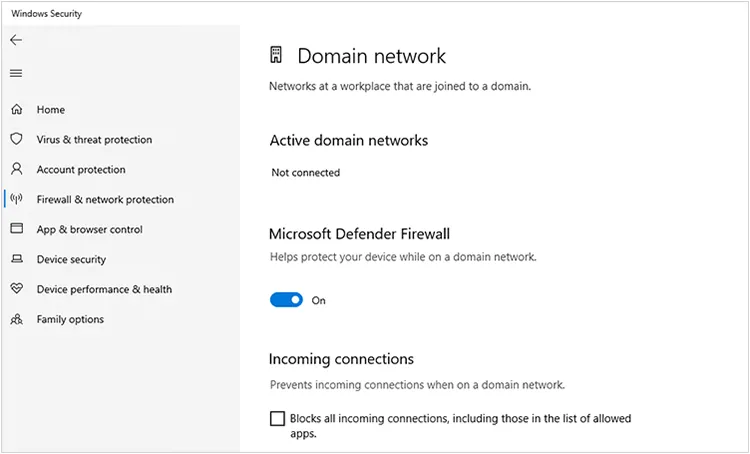This screenshot has width=750, height=454.
Task: Click the back arrow icon
Action: coord(16,40)
